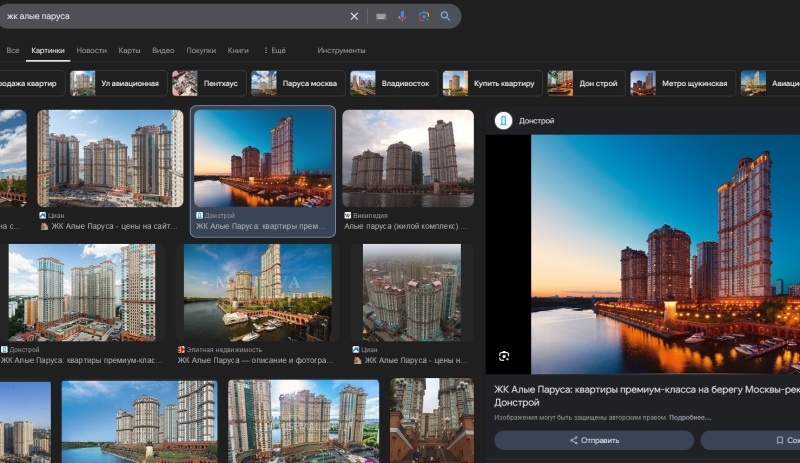Open the selected Донстрой sunset thumbnail
Screen dimensions: 800x463
click(x=263, y=158)
